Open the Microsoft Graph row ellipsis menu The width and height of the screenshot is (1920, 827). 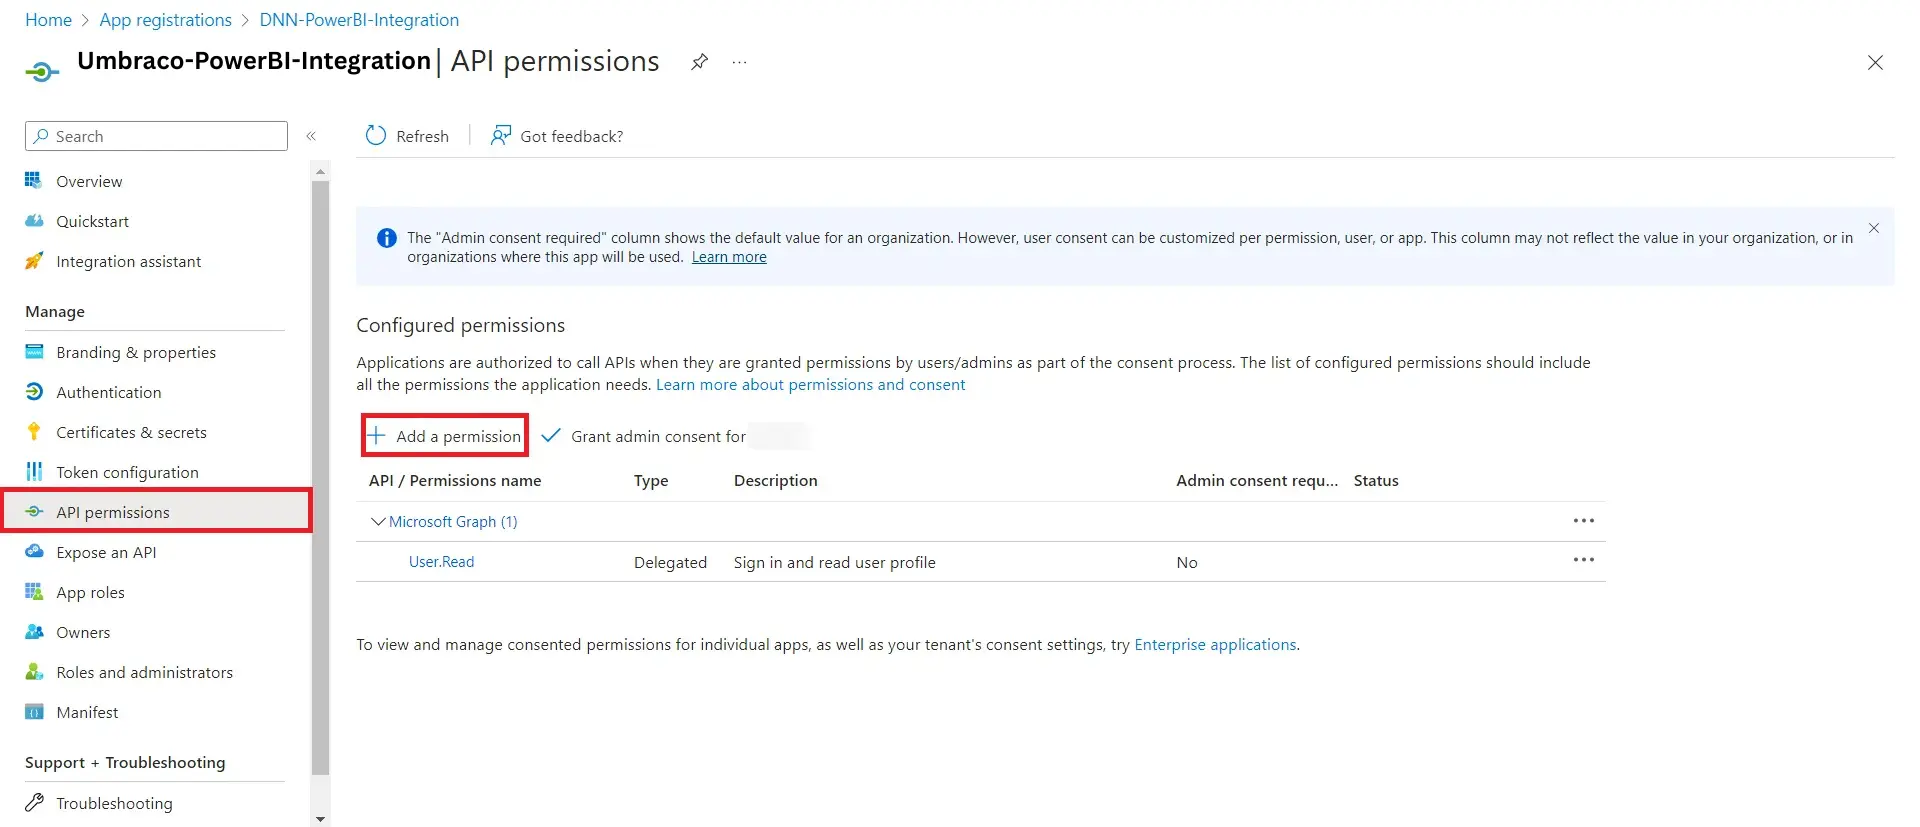1584,521
